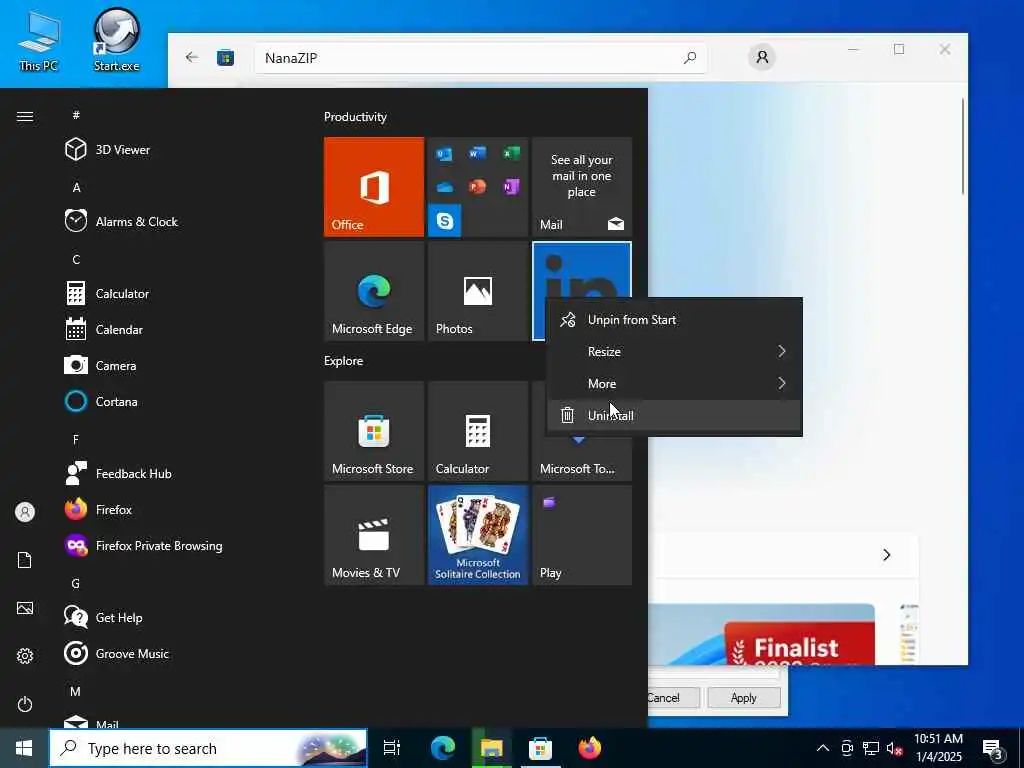The height and width of the screenshot is (768, 1024).
Task: Choose Uninstall from context menu
Action: 674,415
